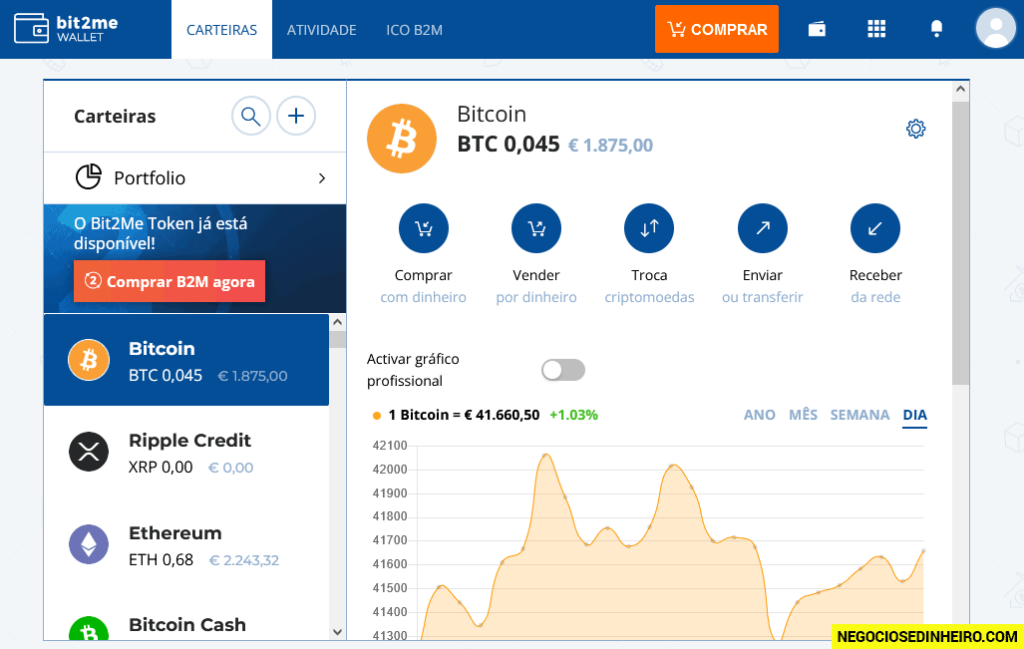Click the Receber da rede arrow icon
This screenshot has width=1024, height=649.
pos(875,229)
